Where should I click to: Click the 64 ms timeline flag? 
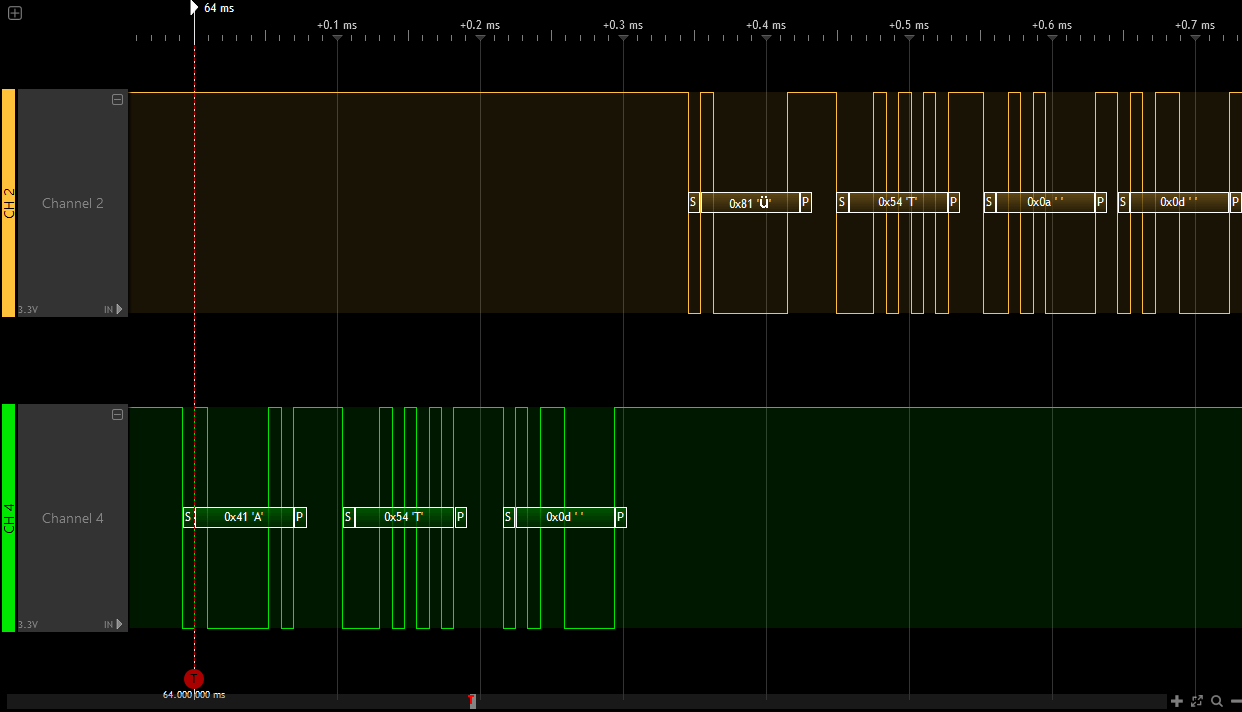[x=195, y=8]
